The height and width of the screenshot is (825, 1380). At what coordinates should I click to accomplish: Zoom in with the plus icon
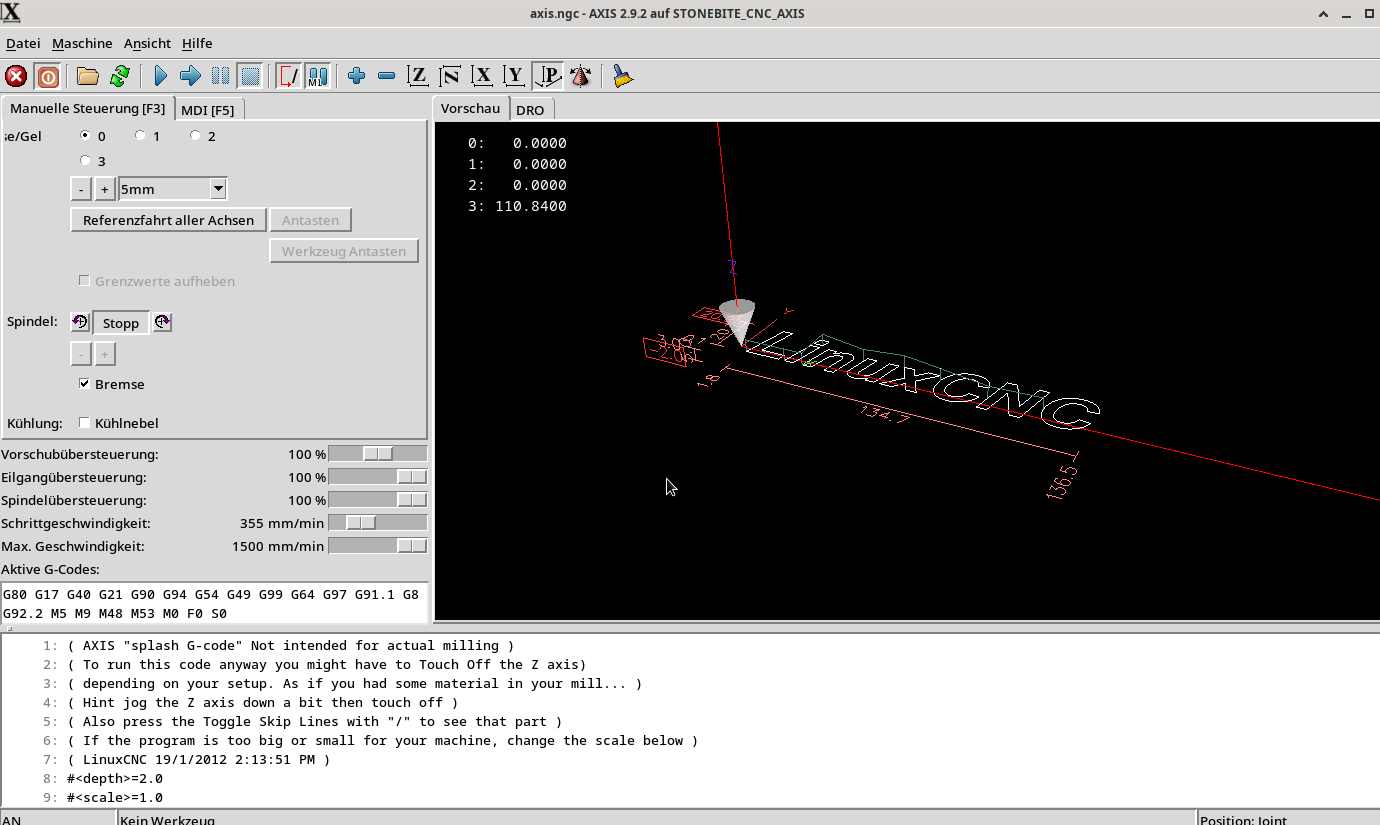(x=357, y=76)
